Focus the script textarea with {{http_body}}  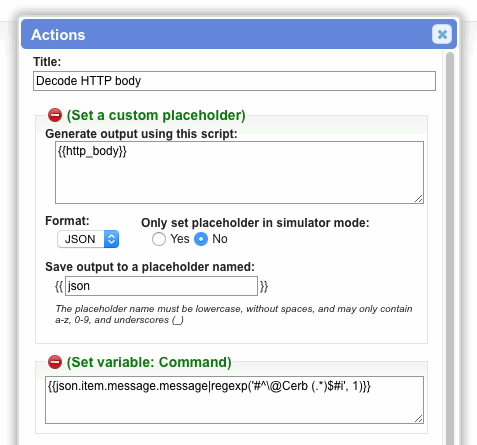coord(239,172)
